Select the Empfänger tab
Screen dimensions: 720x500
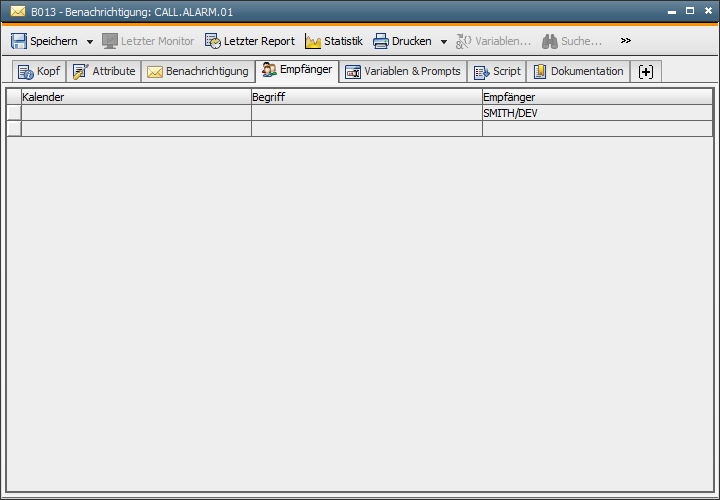click(297, 70)
